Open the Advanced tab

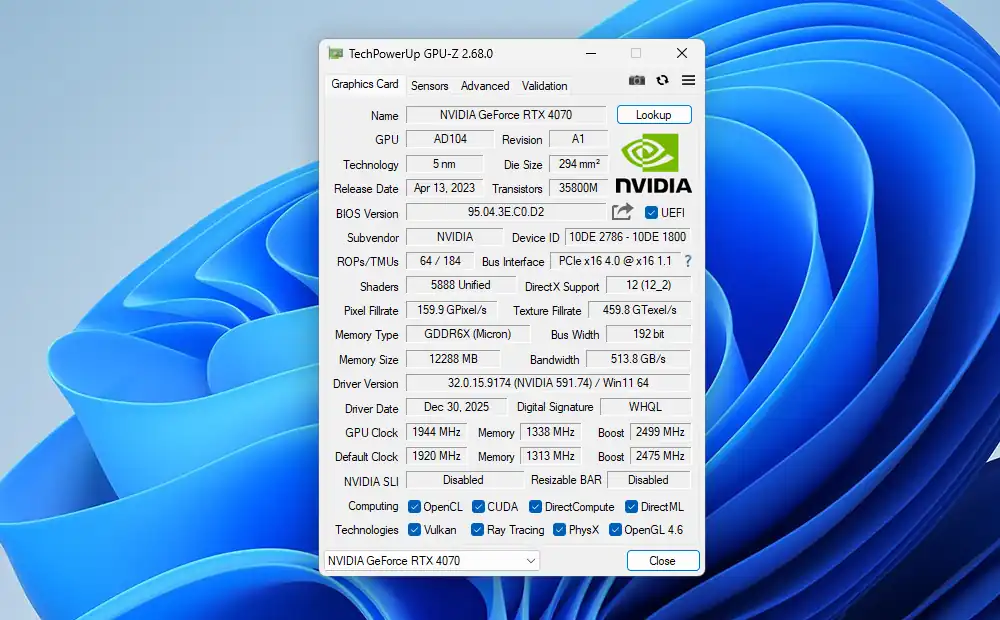click(x=485, y=86)
